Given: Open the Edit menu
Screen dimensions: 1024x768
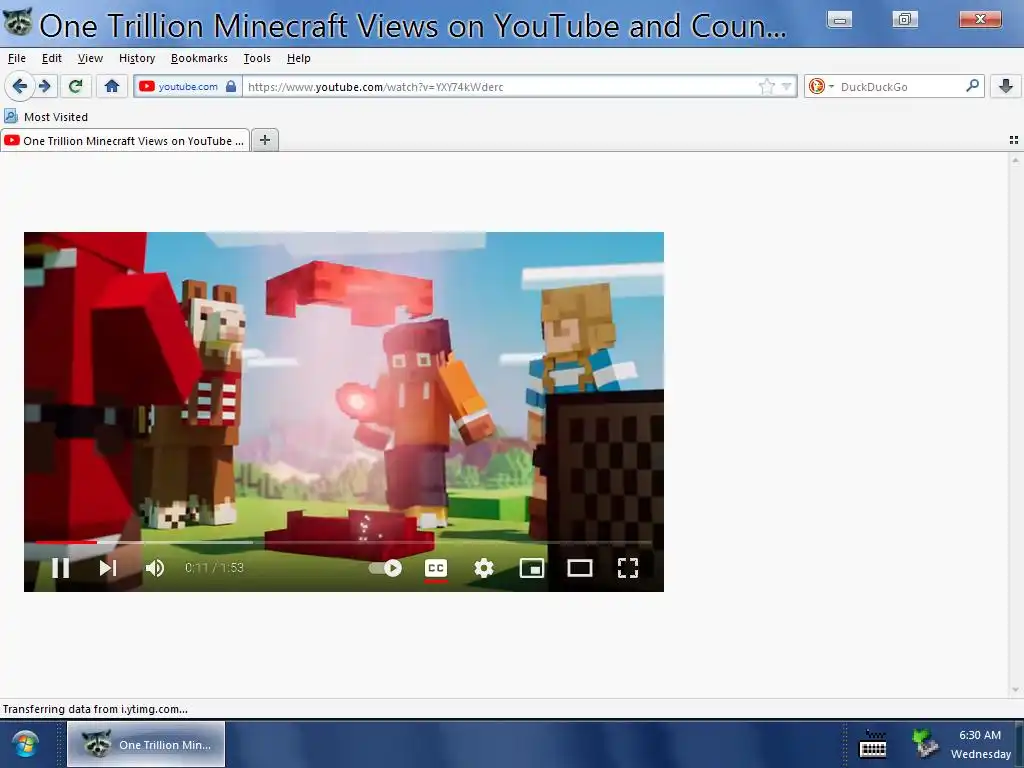Looking at the screenshot, I should pos(52,58).
